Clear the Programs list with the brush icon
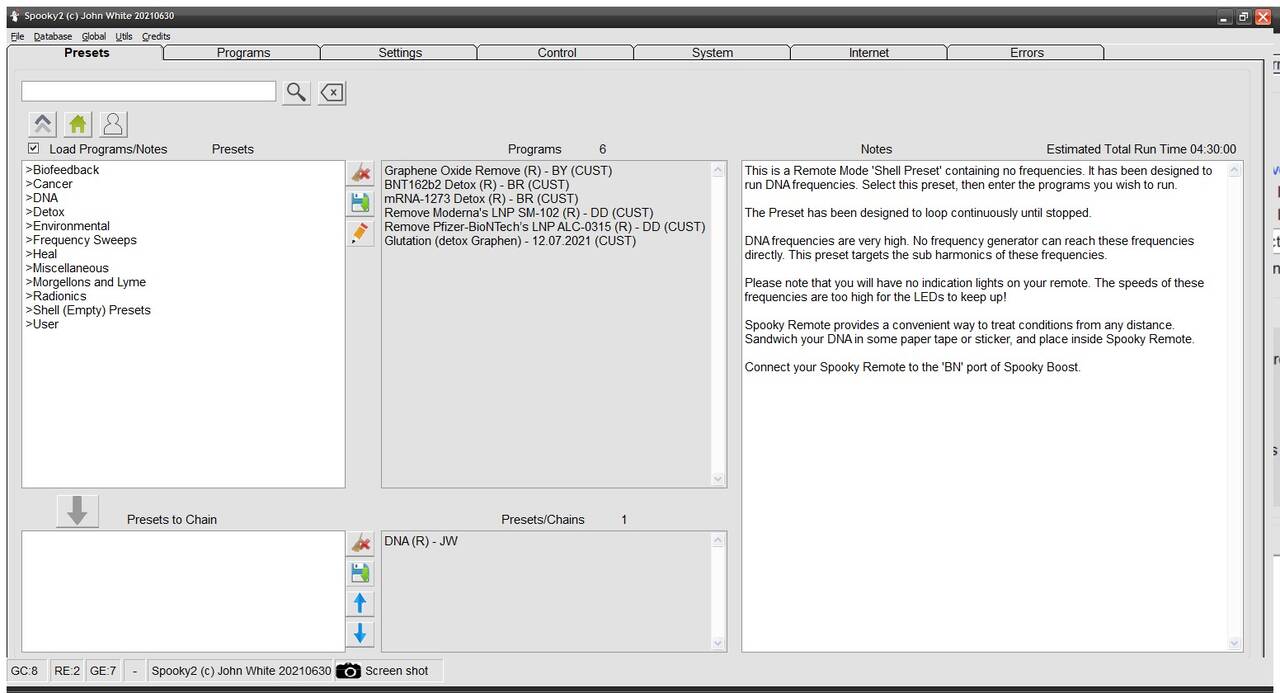The image size is (1280, 693). (x=360, y=173)
